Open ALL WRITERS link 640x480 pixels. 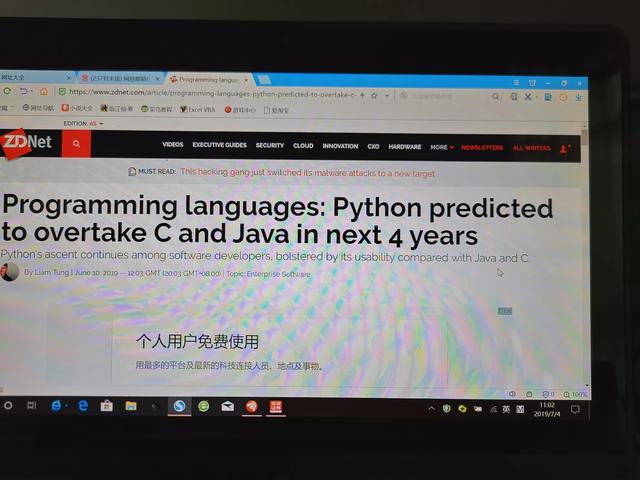coord(531,148)
